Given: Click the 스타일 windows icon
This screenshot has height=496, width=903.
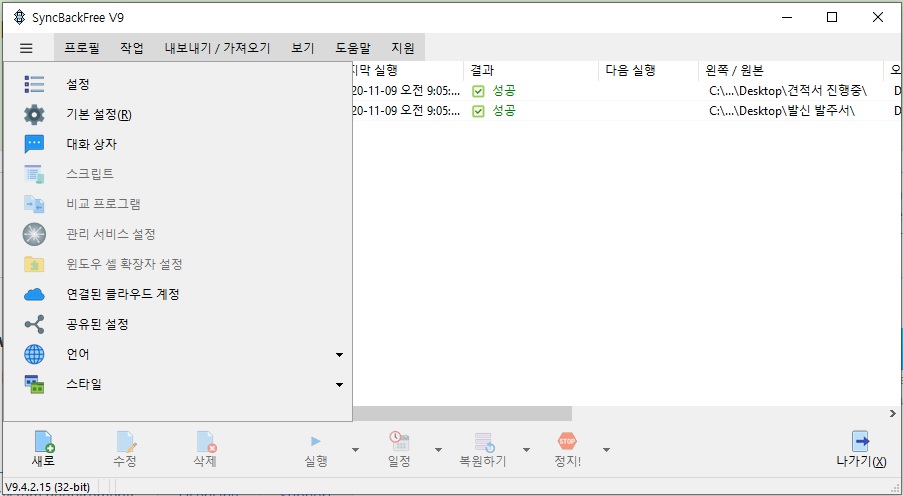Looking at the screenshot, I should [x=34, y=384].
